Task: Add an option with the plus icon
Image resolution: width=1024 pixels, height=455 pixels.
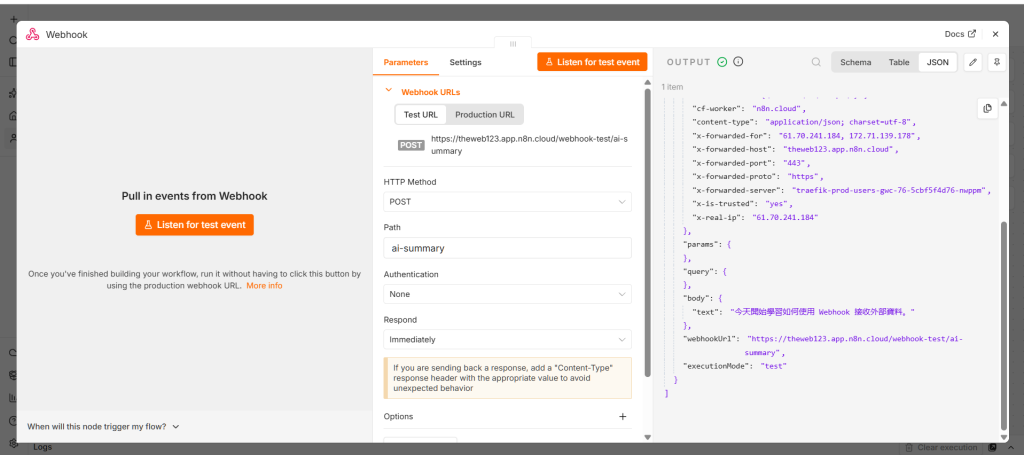Action: [622, 416]
